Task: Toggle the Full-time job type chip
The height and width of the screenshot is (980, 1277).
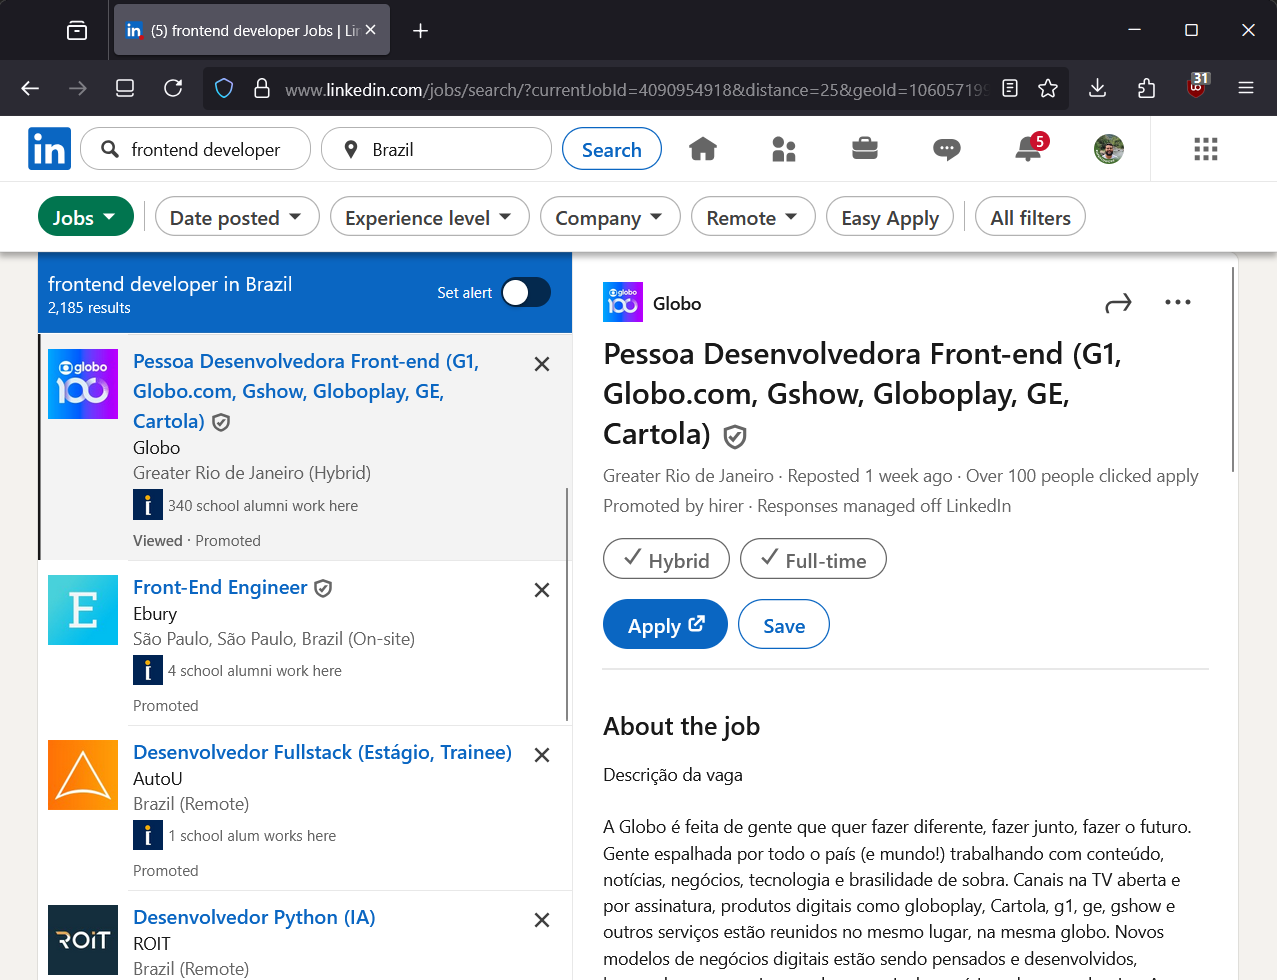Action: coord(813,559)
